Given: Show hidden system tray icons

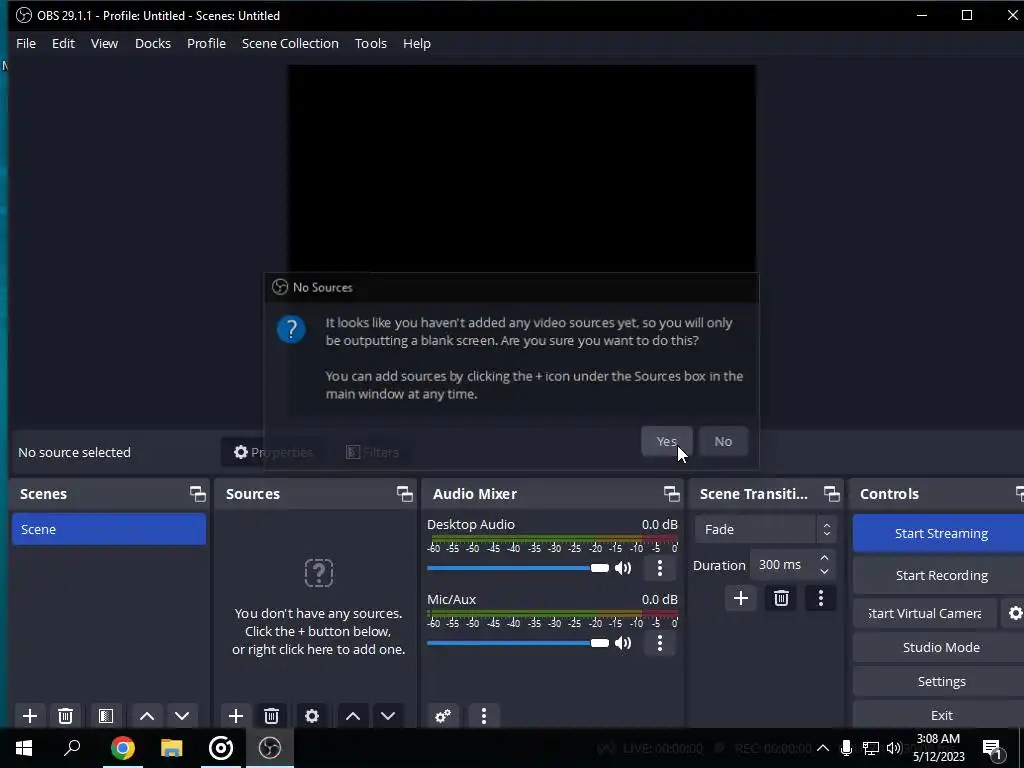Looking at the screenshot, I should (x=823, y=748).
